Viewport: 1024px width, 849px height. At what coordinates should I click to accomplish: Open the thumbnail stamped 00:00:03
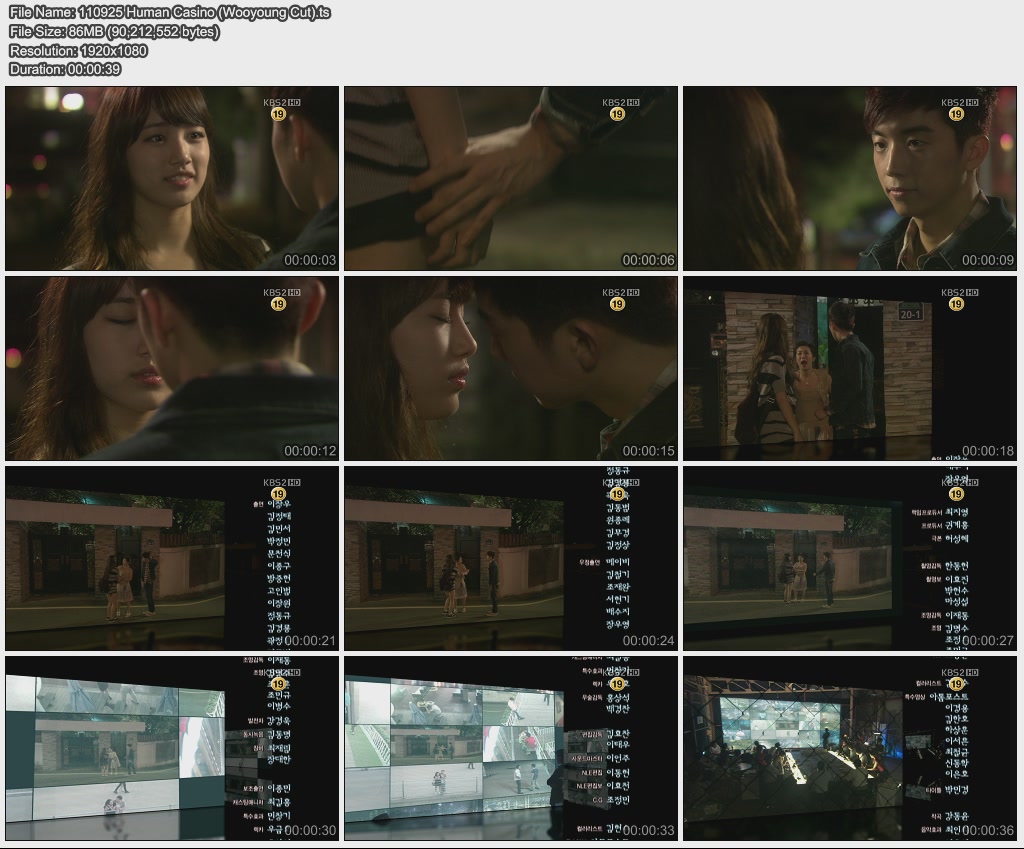pyautogui.click(x=172, y=178)
